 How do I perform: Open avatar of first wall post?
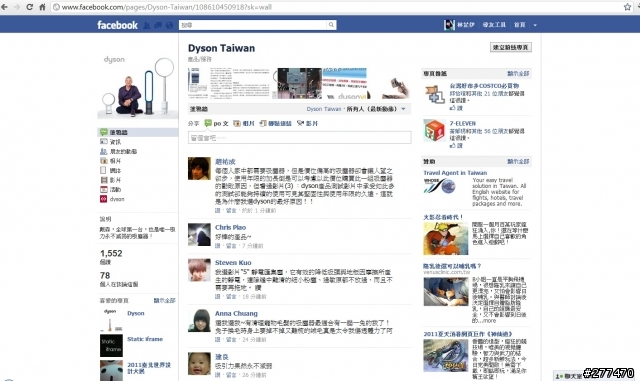click(199, 168)
